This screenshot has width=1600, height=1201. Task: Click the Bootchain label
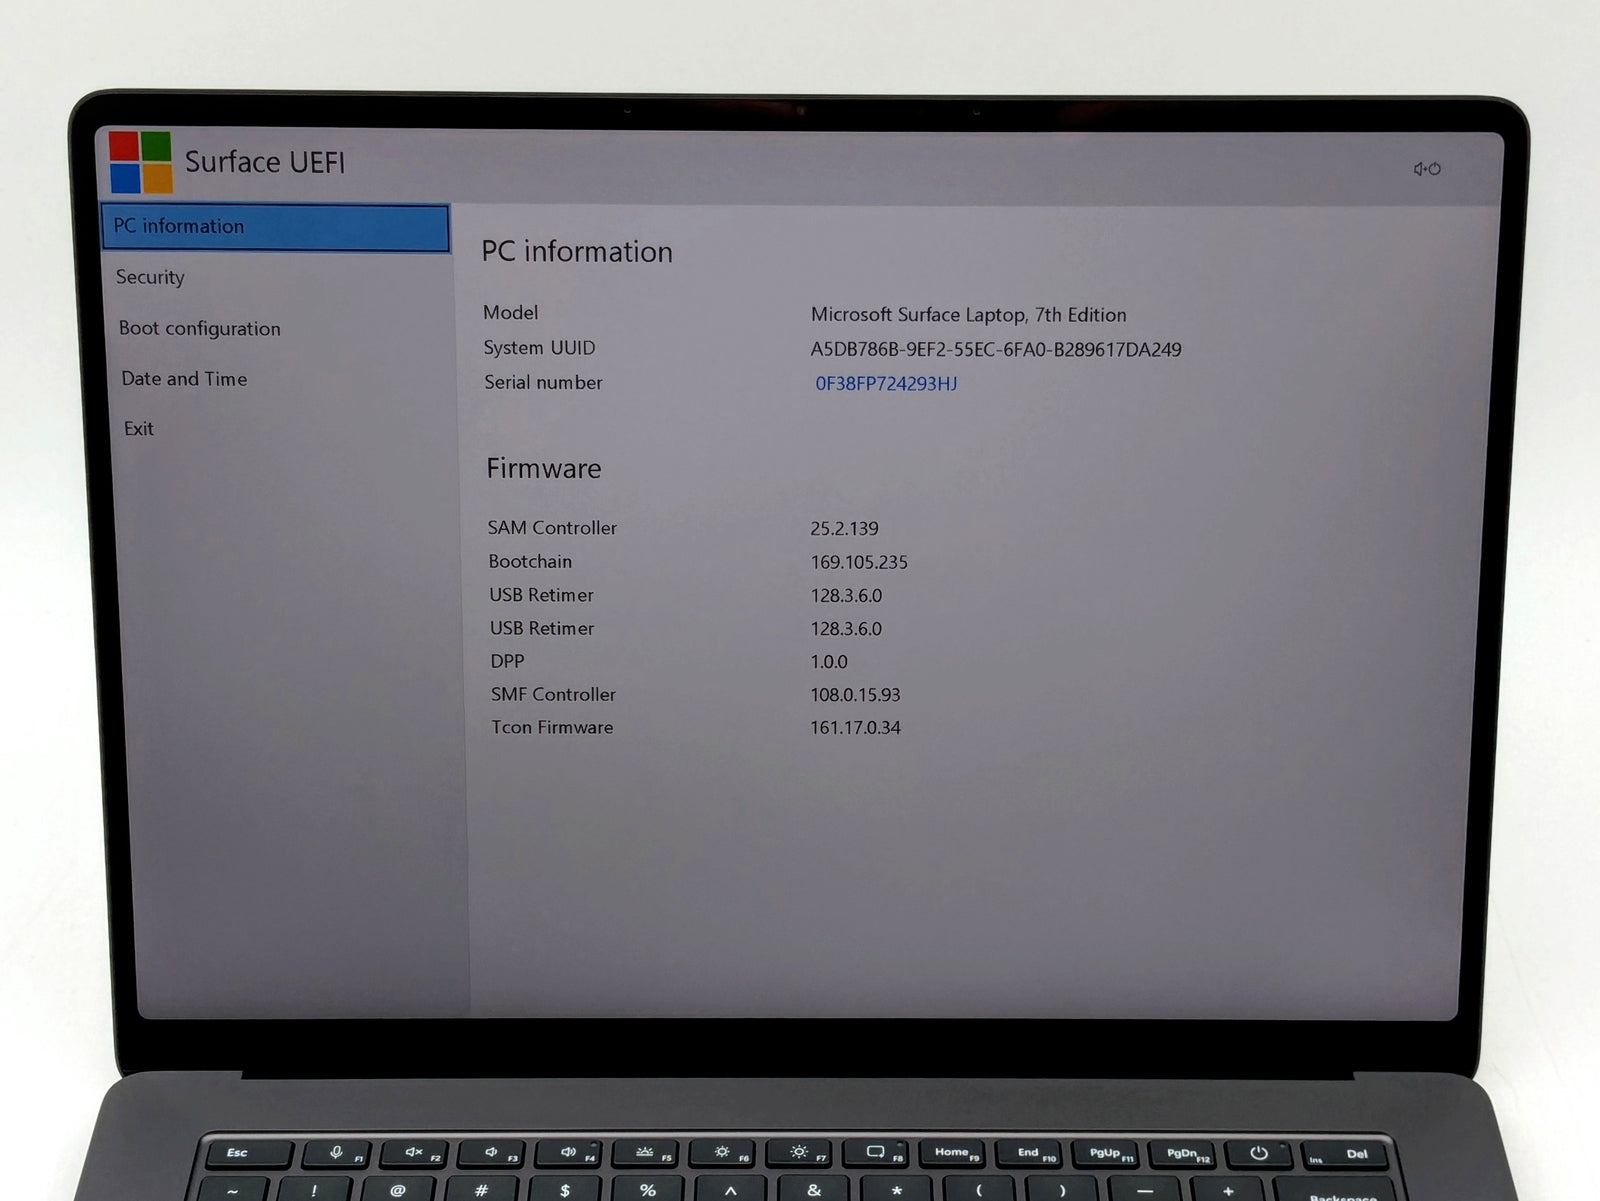[x=530, y=562]
